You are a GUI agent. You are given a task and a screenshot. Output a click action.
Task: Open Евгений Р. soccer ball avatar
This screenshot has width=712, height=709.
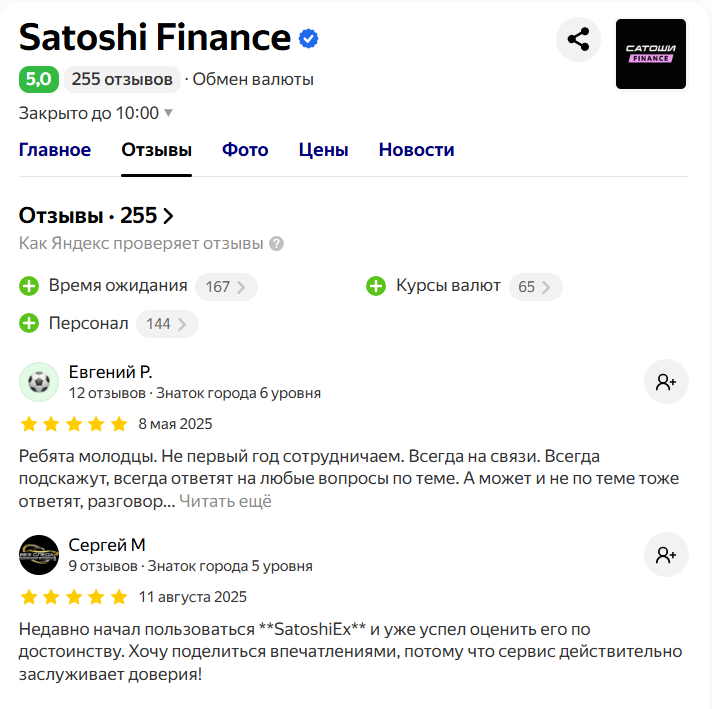pos(39,382)
